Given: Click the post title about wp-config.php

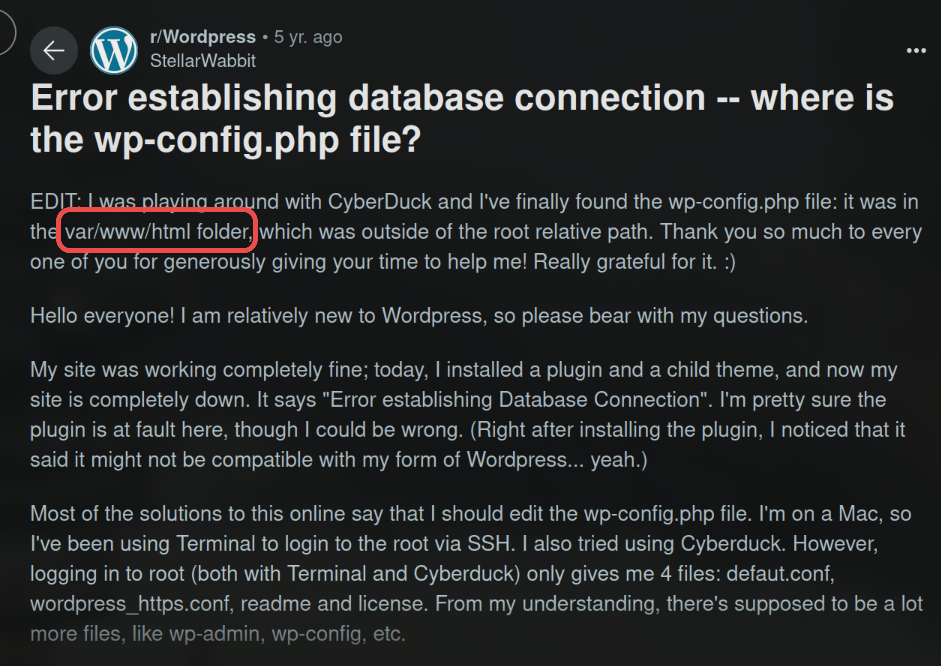Looking at the screenshot, I should (461, 118).
